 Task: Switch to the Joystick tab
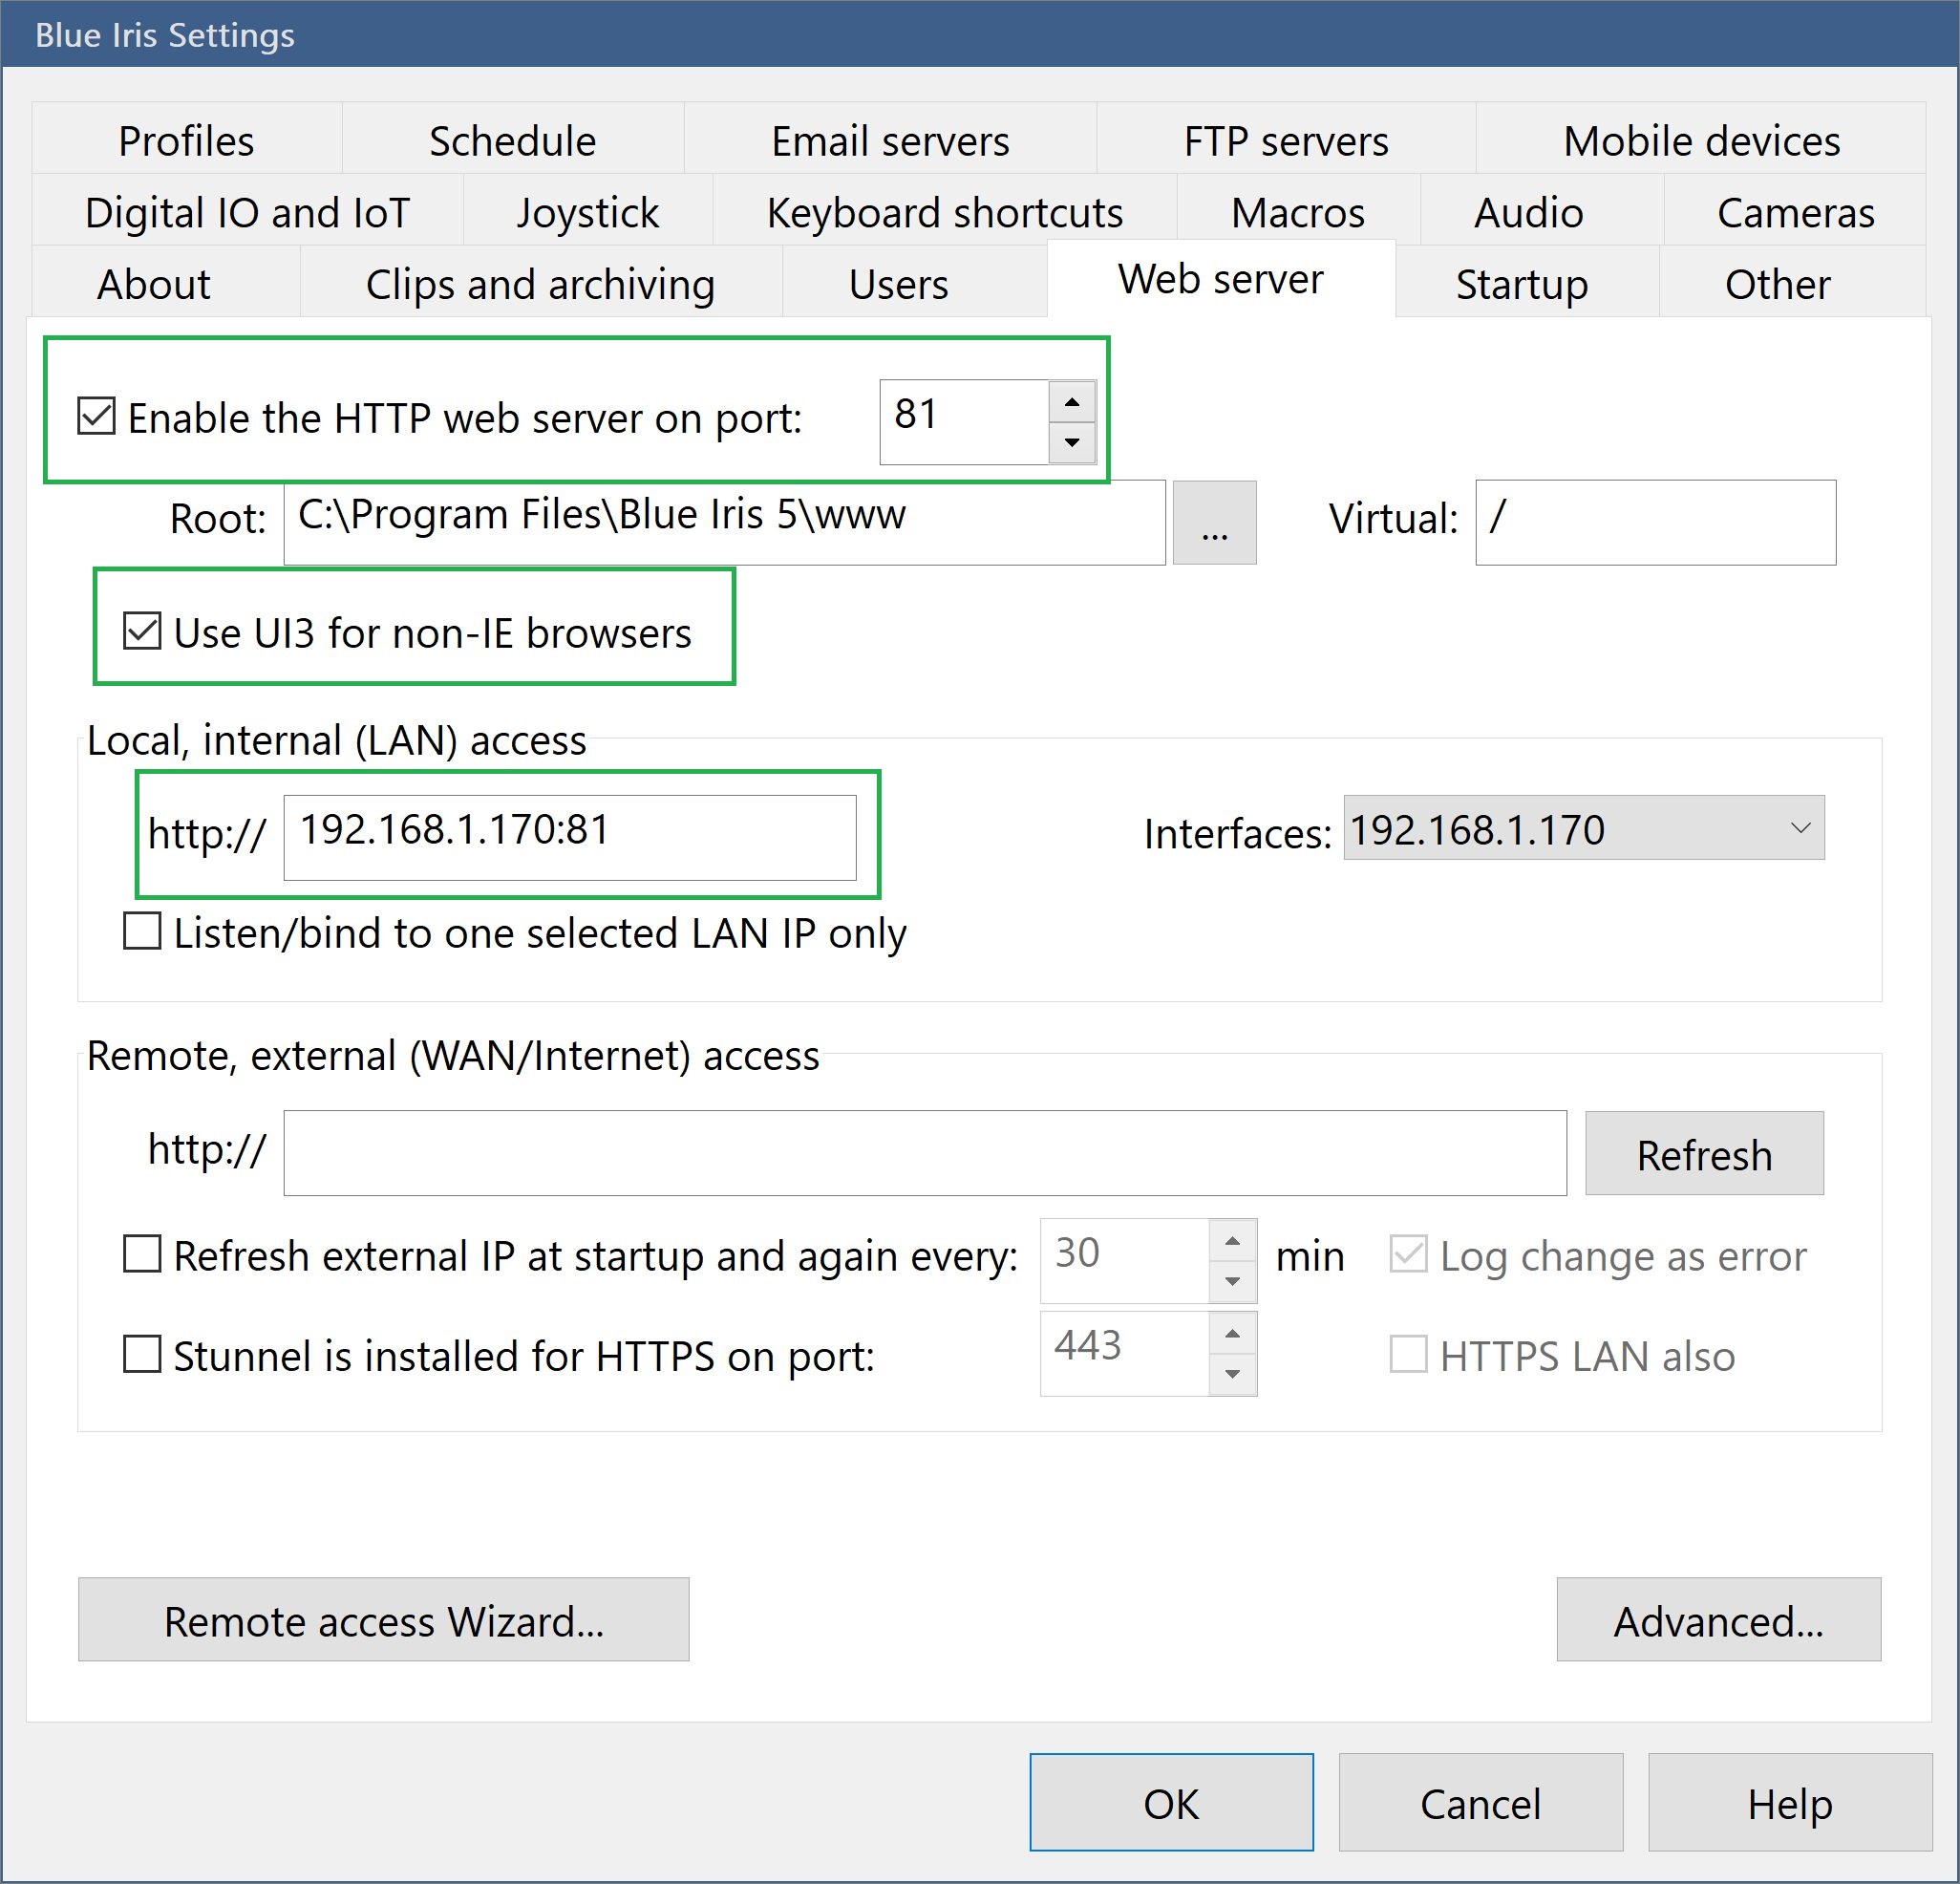pos(588,212)
